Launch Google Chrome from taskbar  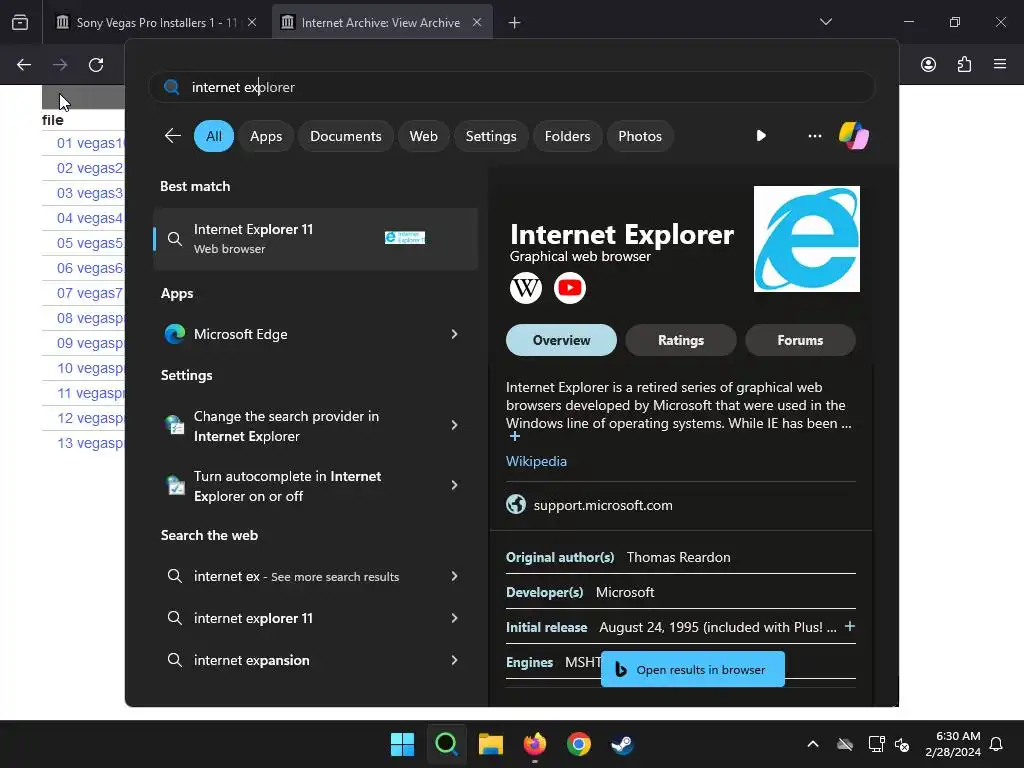(579, 744)
